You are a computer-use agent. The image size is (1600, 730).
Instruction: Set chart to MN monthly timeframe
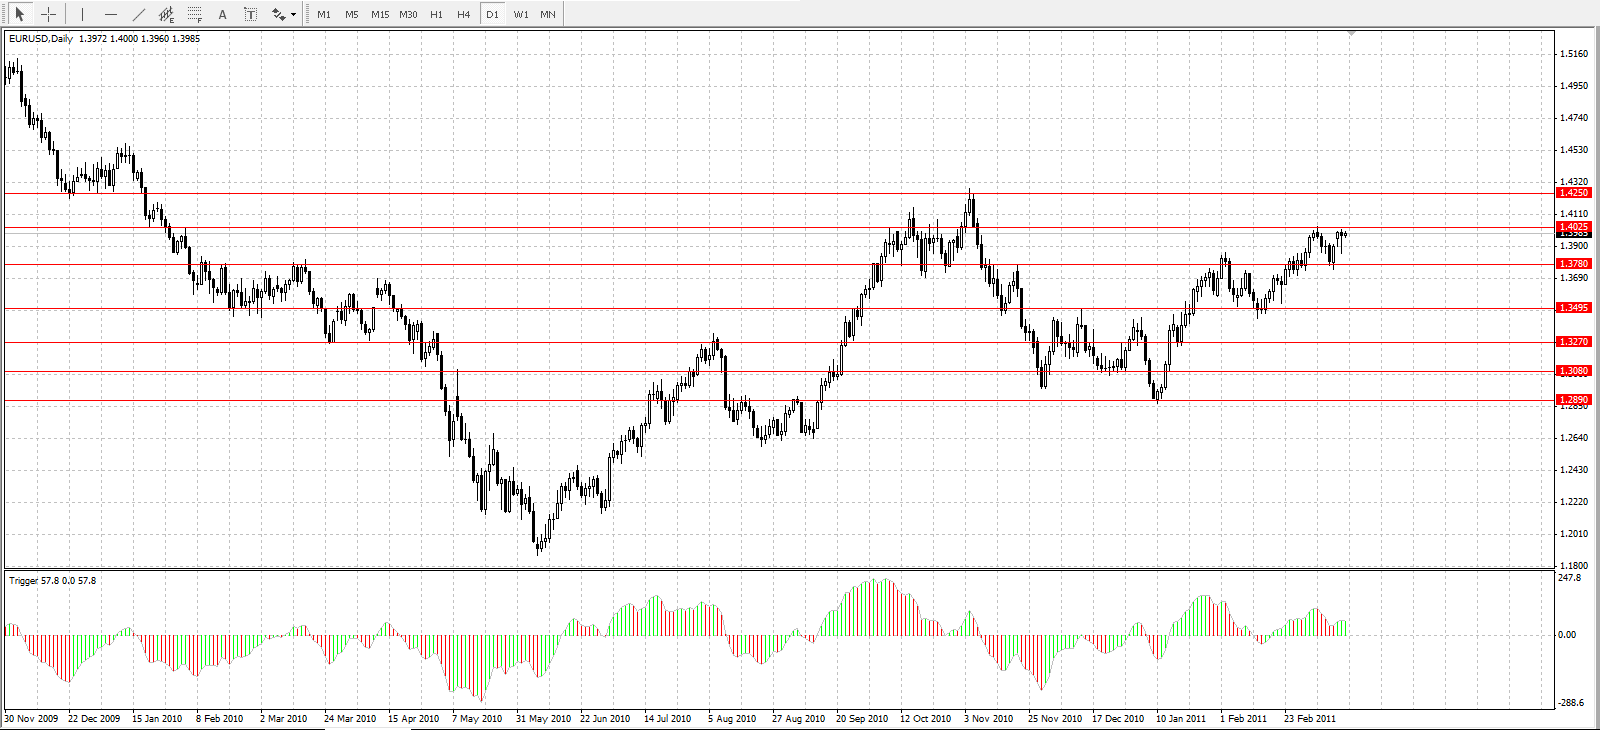coord(548,15)
